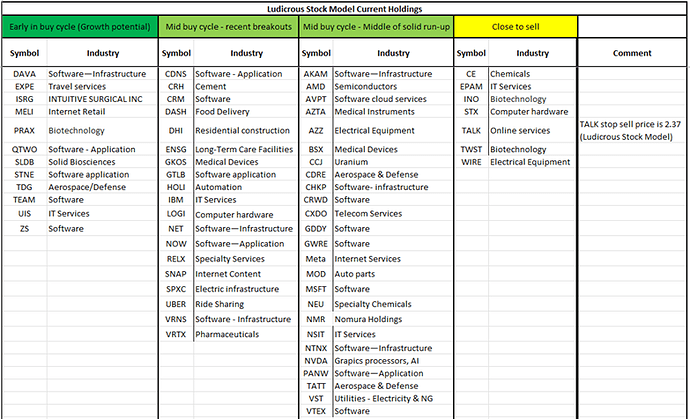Click the CDNS symbol cell
Viewport: 690px width, 419px height.
(176, 74)
